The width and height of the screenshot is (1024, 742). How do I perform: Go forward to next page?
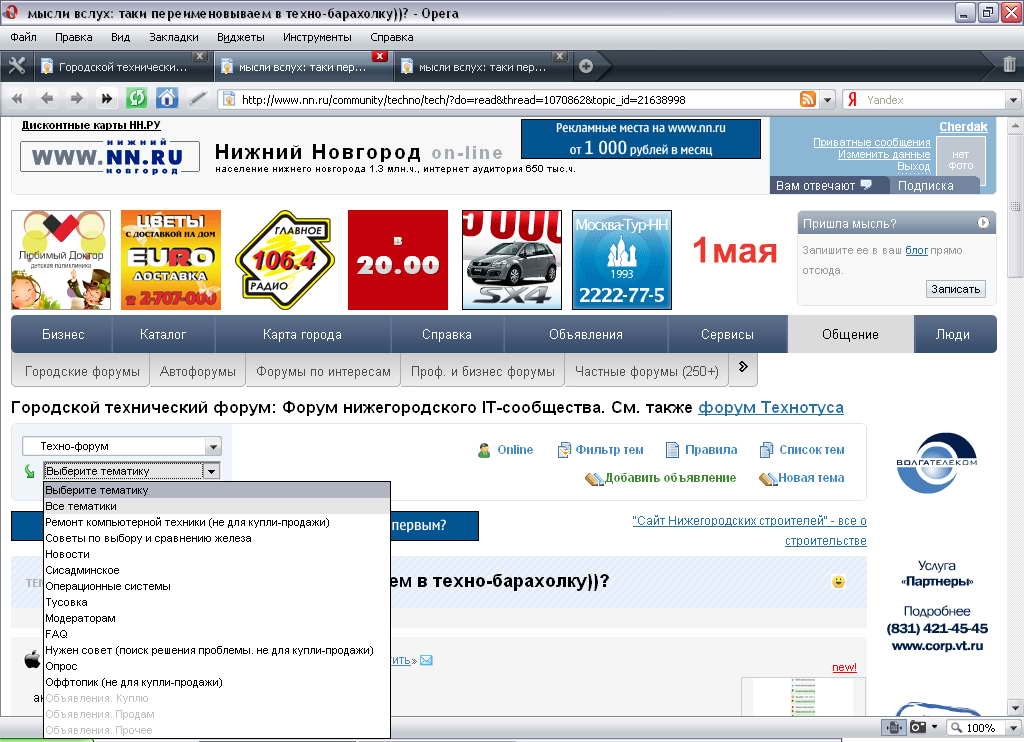coord(76,99)
